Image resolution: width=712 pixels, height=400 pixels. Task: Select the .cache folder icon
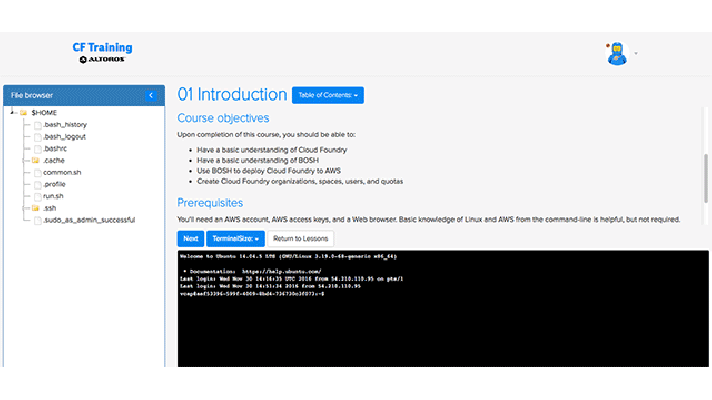coord(35,160)
